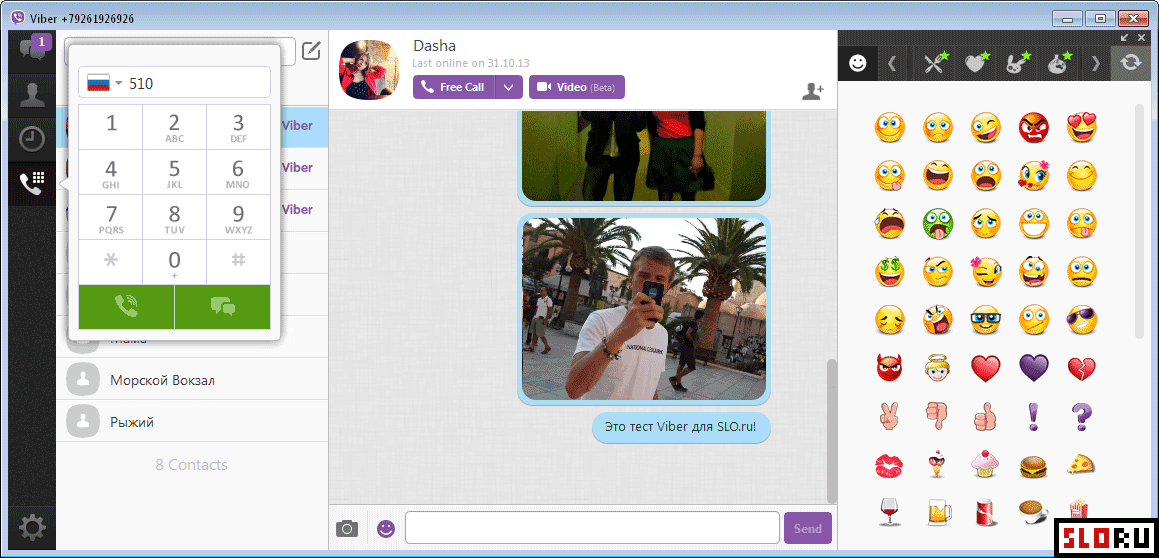
Task: Toggle the emoticon panel smiley button
Action: point(386,528)
